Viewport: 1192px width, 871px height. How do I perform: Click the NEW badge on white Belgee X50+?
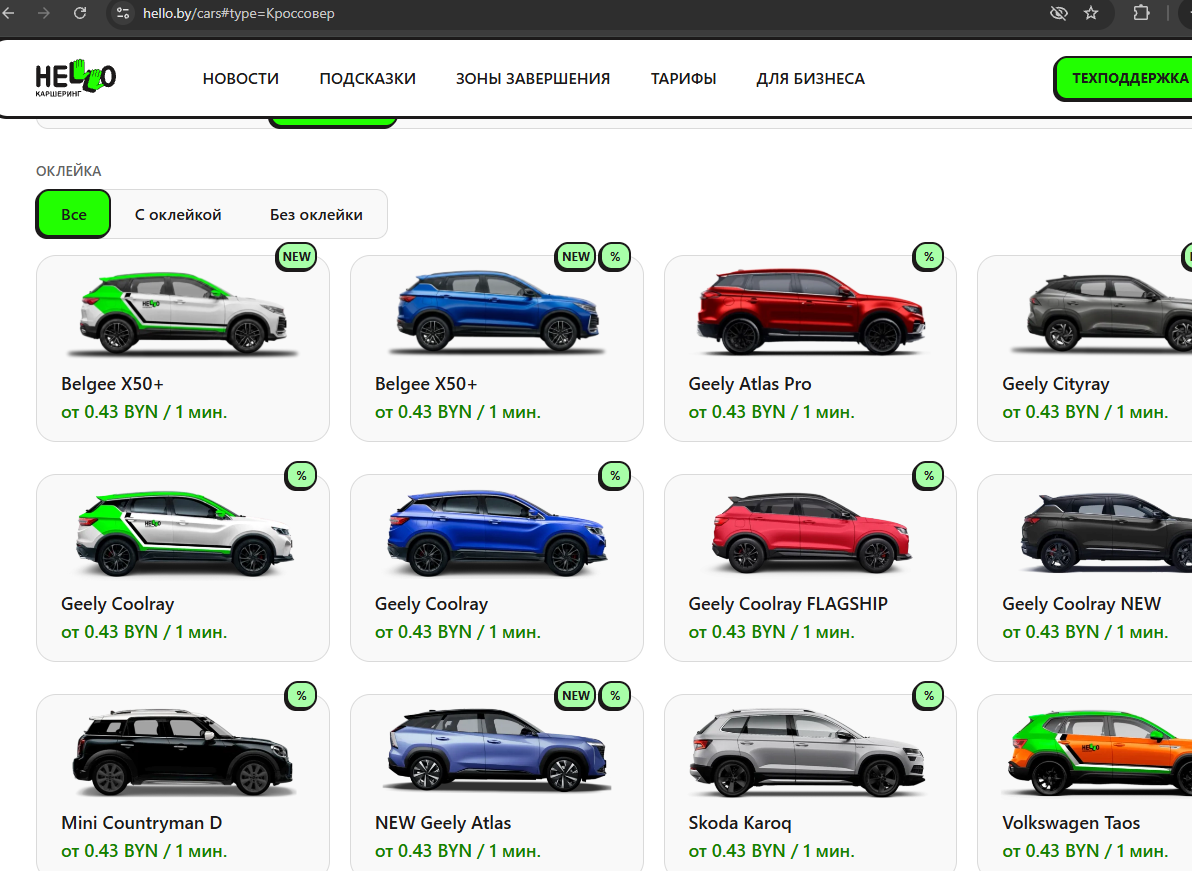(296, 257)
